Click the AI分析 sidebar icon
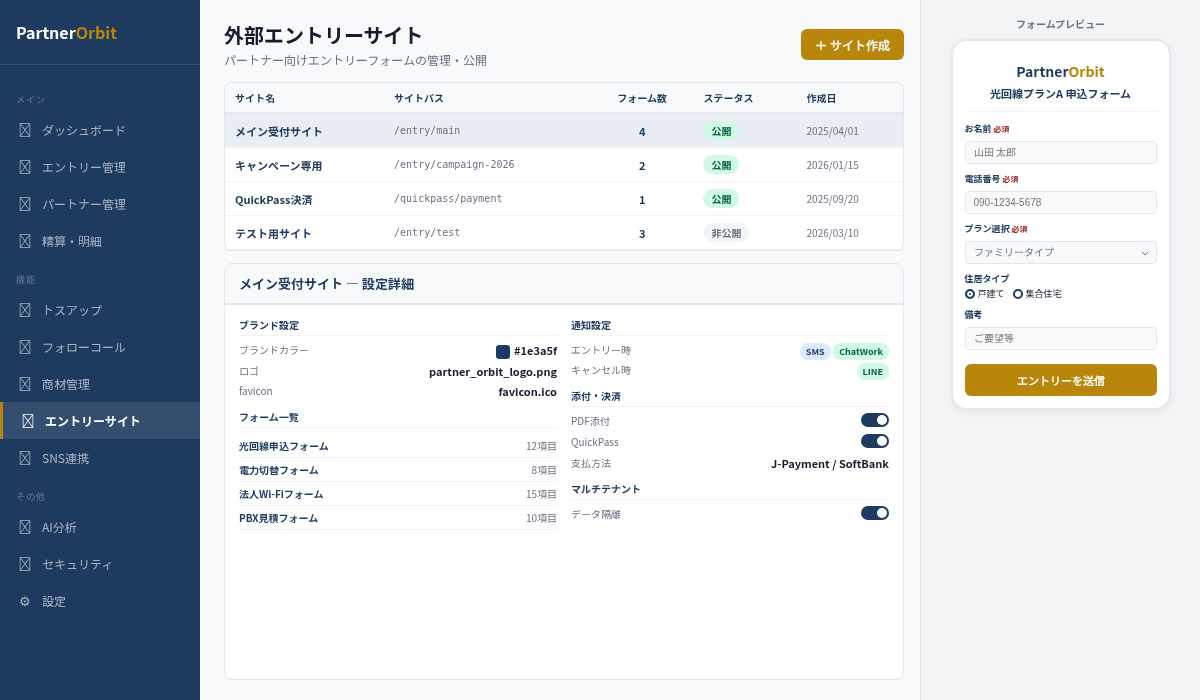 pyautogui.click(x=25, y=527)
